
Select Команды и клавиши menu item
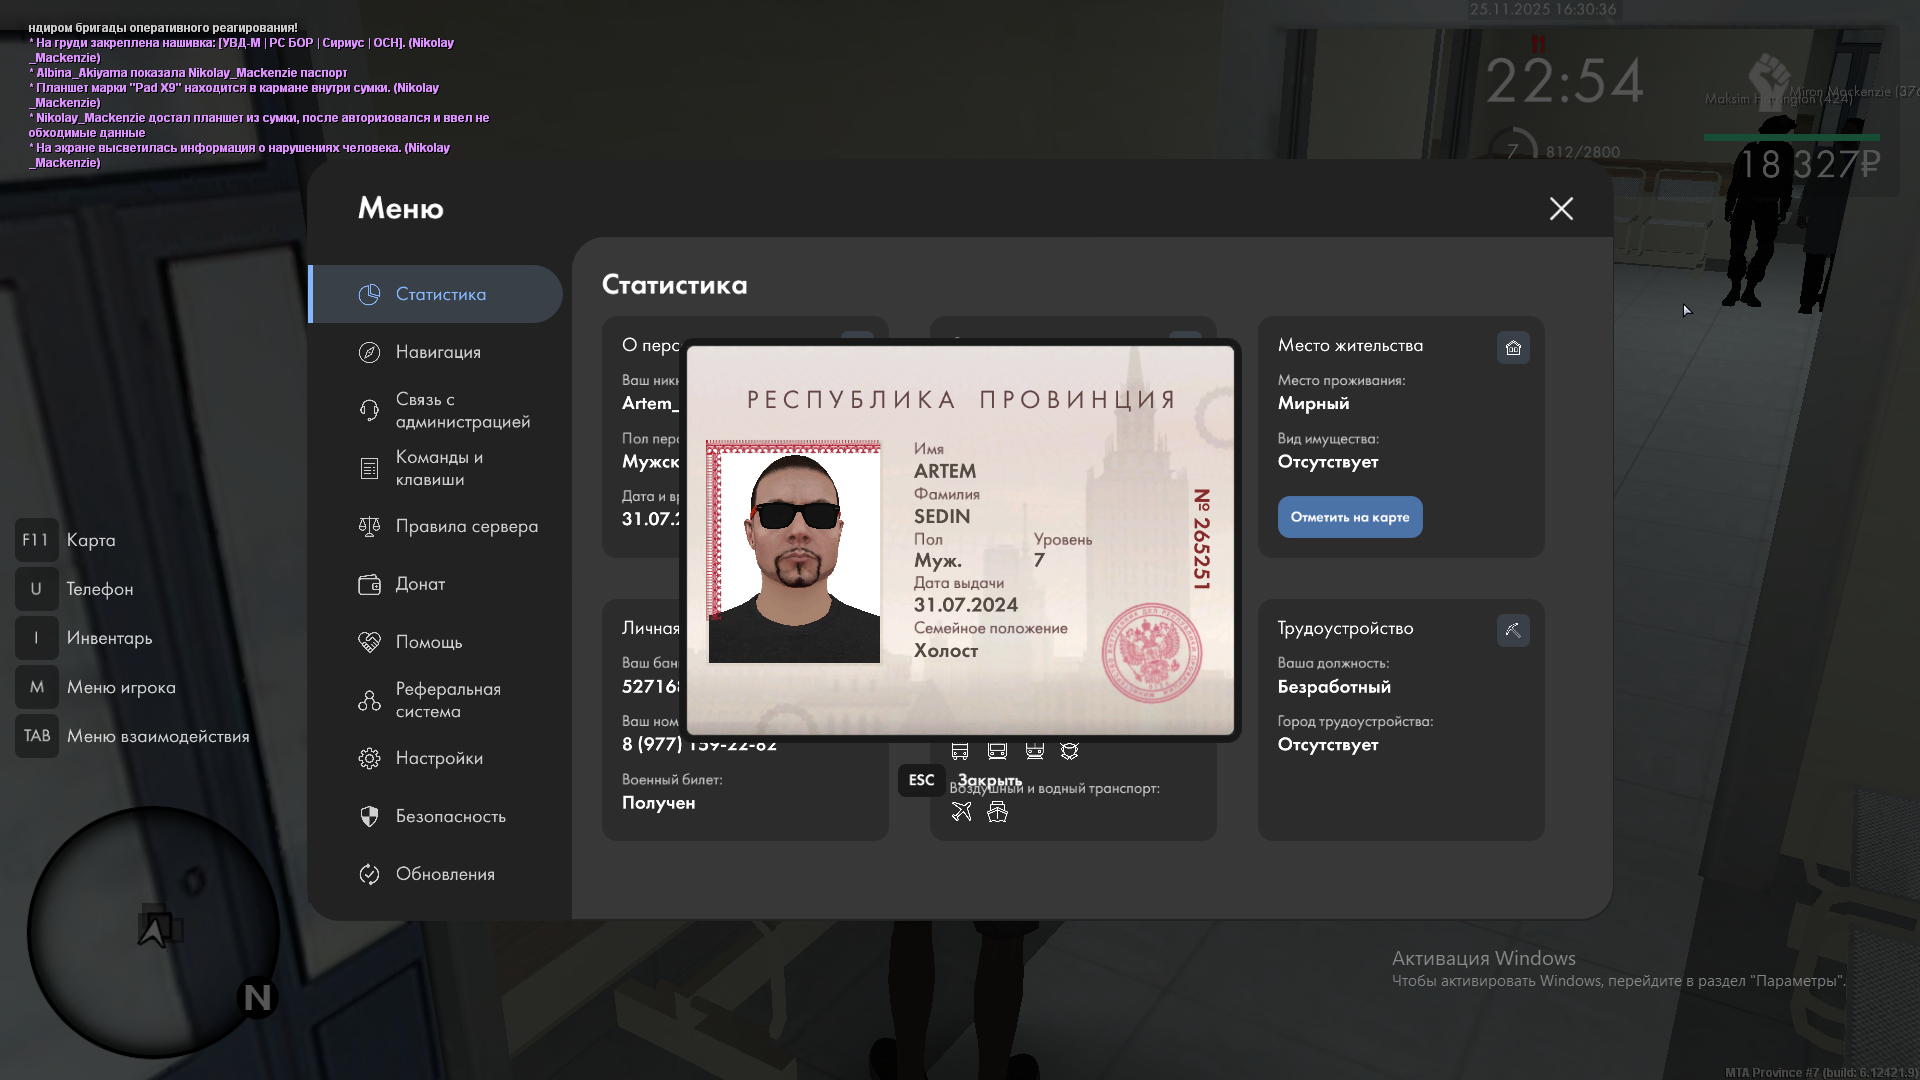pyautogui.click(x=438, y=468)
